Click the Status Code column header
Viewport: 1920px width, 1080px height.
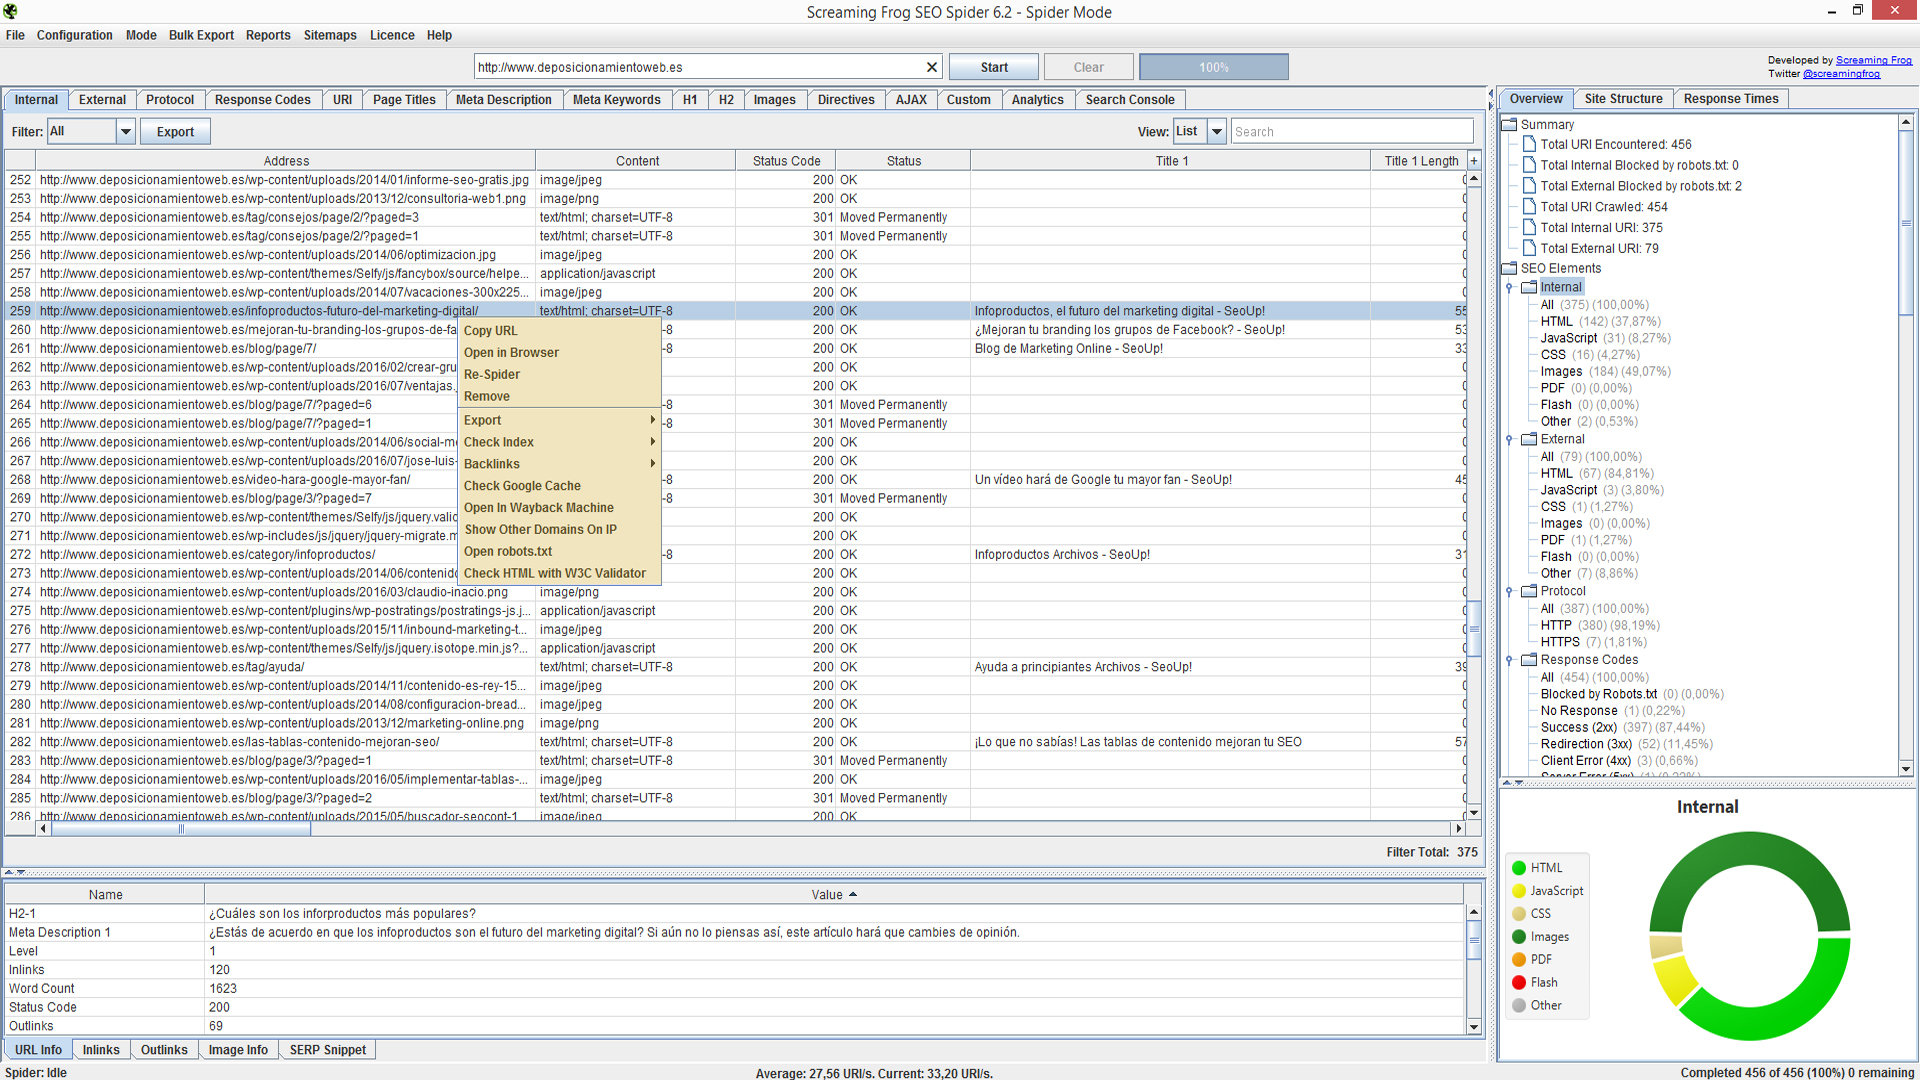(786, 161)
